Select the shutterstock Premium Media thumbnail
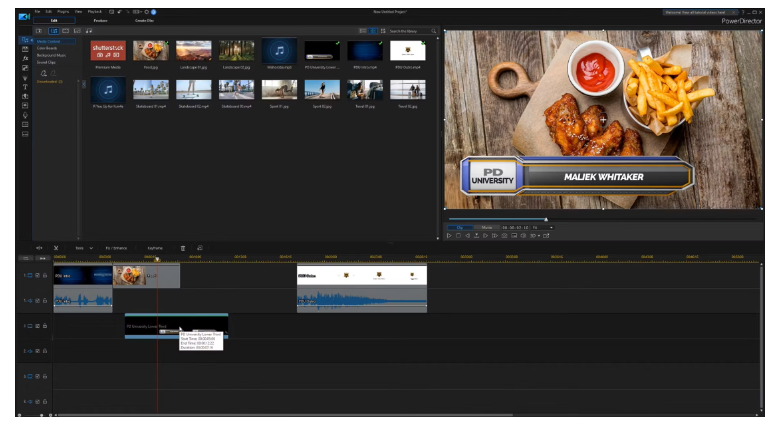Image resolution: width=775 pixels, height=426 pixels. point(108,51)
